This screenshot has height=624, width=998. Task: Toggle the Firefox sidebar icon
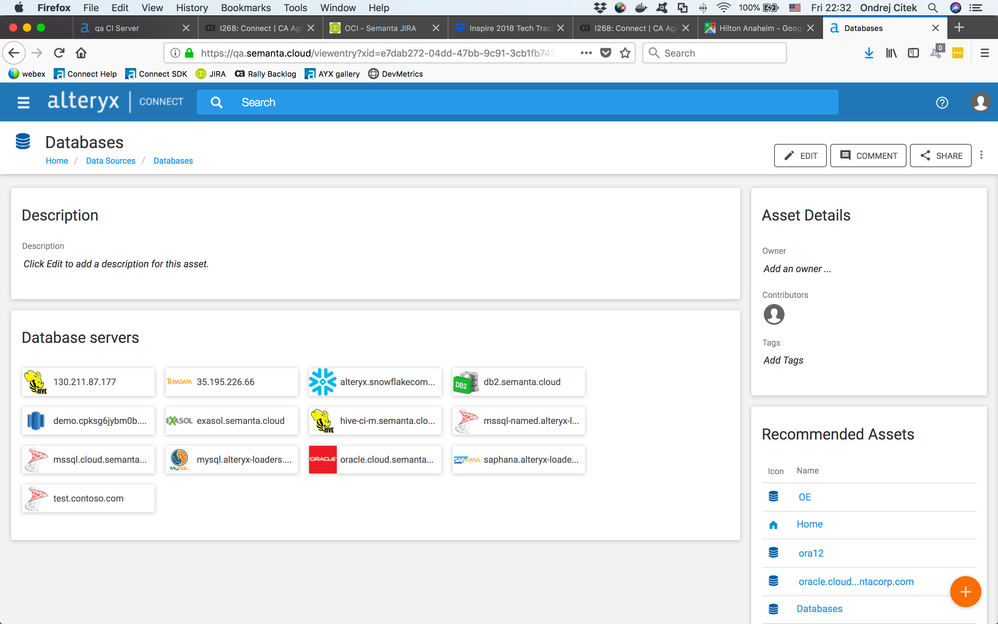913,53
